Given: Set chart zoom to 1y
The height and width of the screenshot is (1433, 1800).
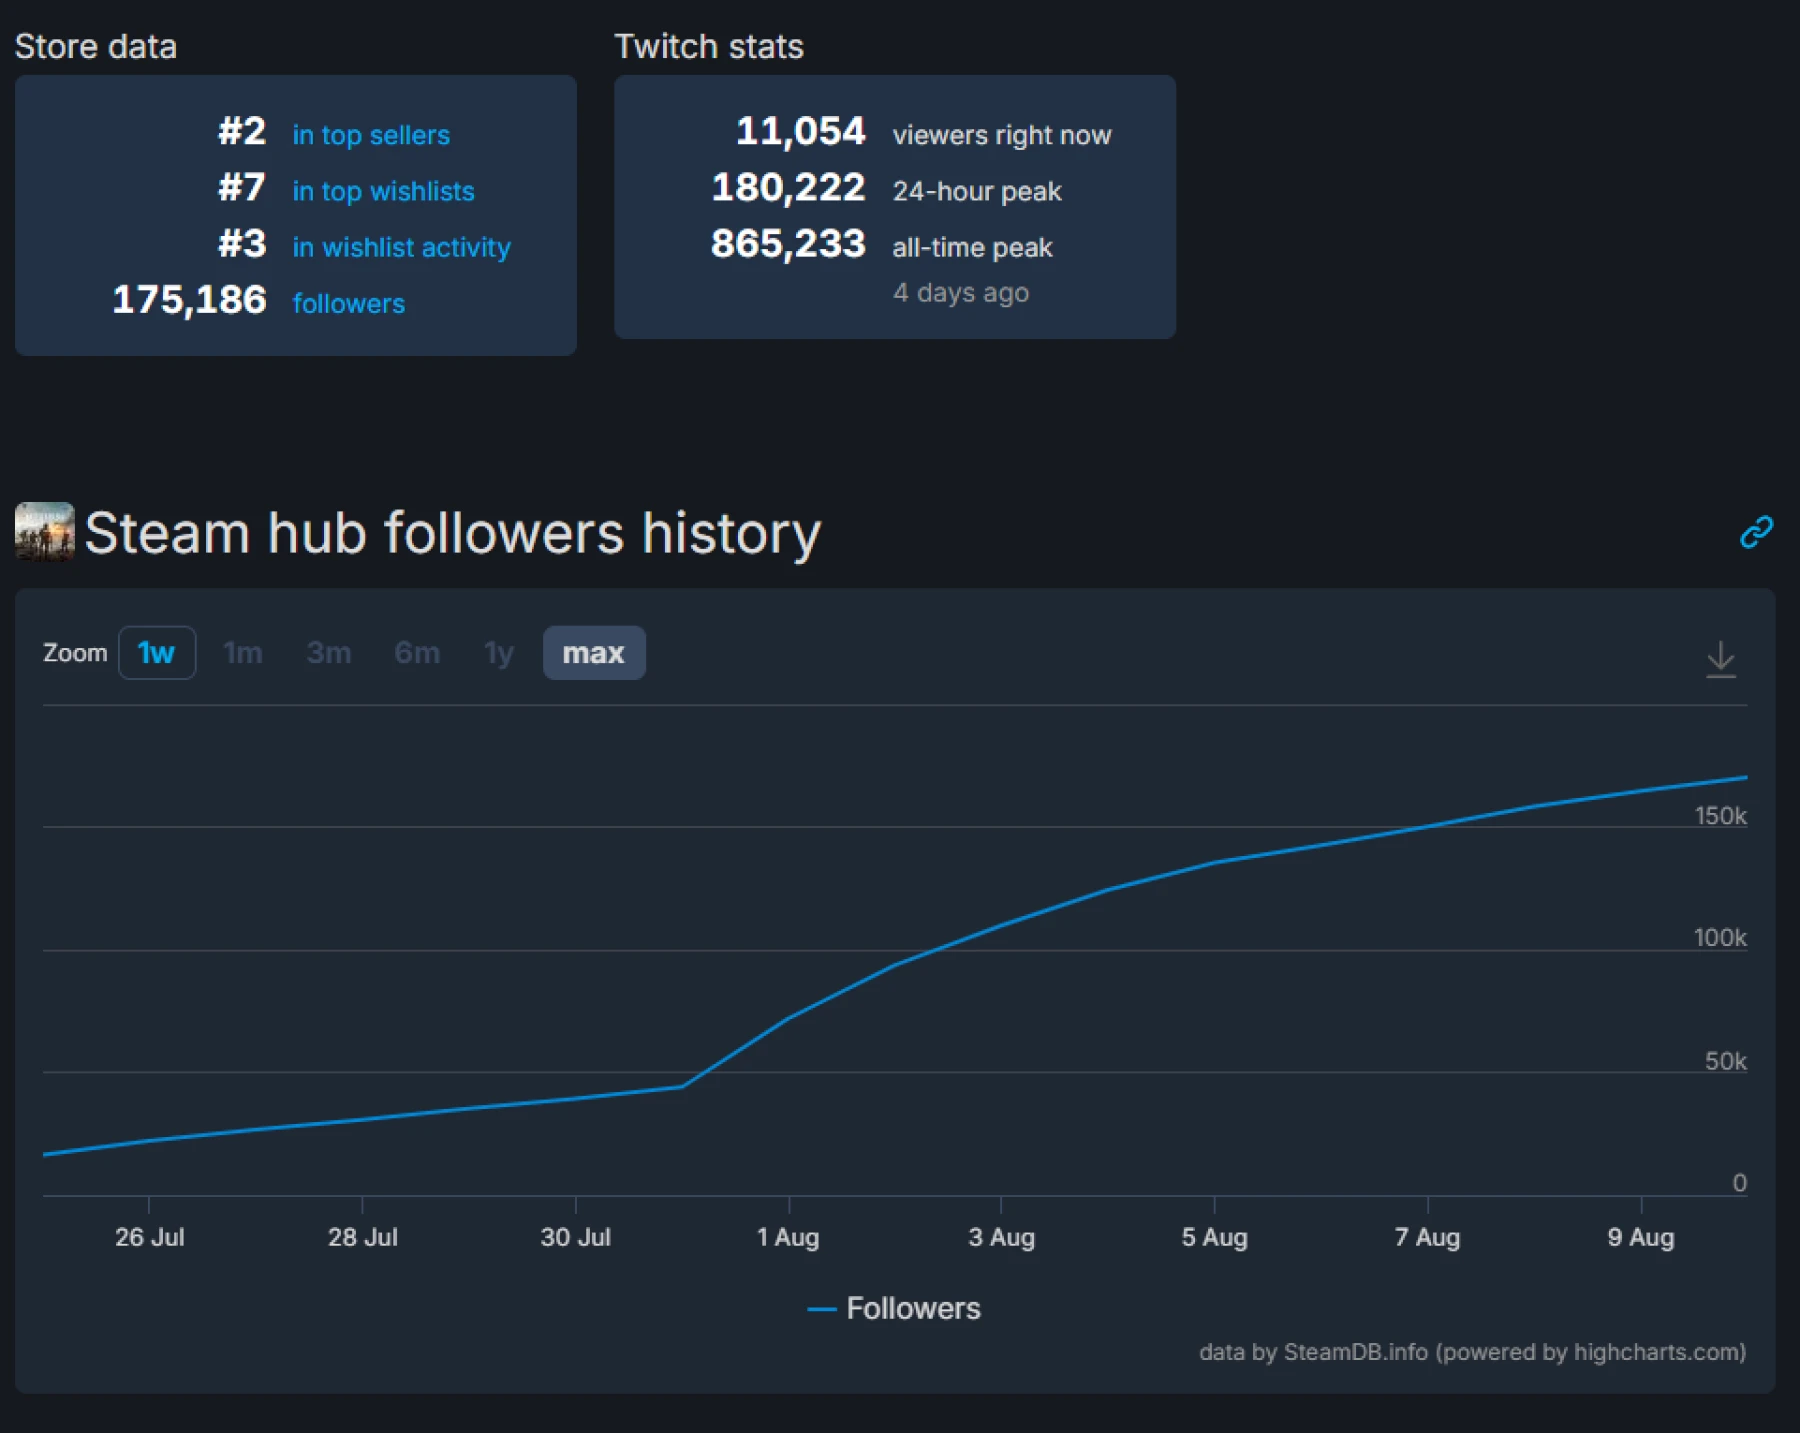Looking at the screenshot, I should click(498, 653).
